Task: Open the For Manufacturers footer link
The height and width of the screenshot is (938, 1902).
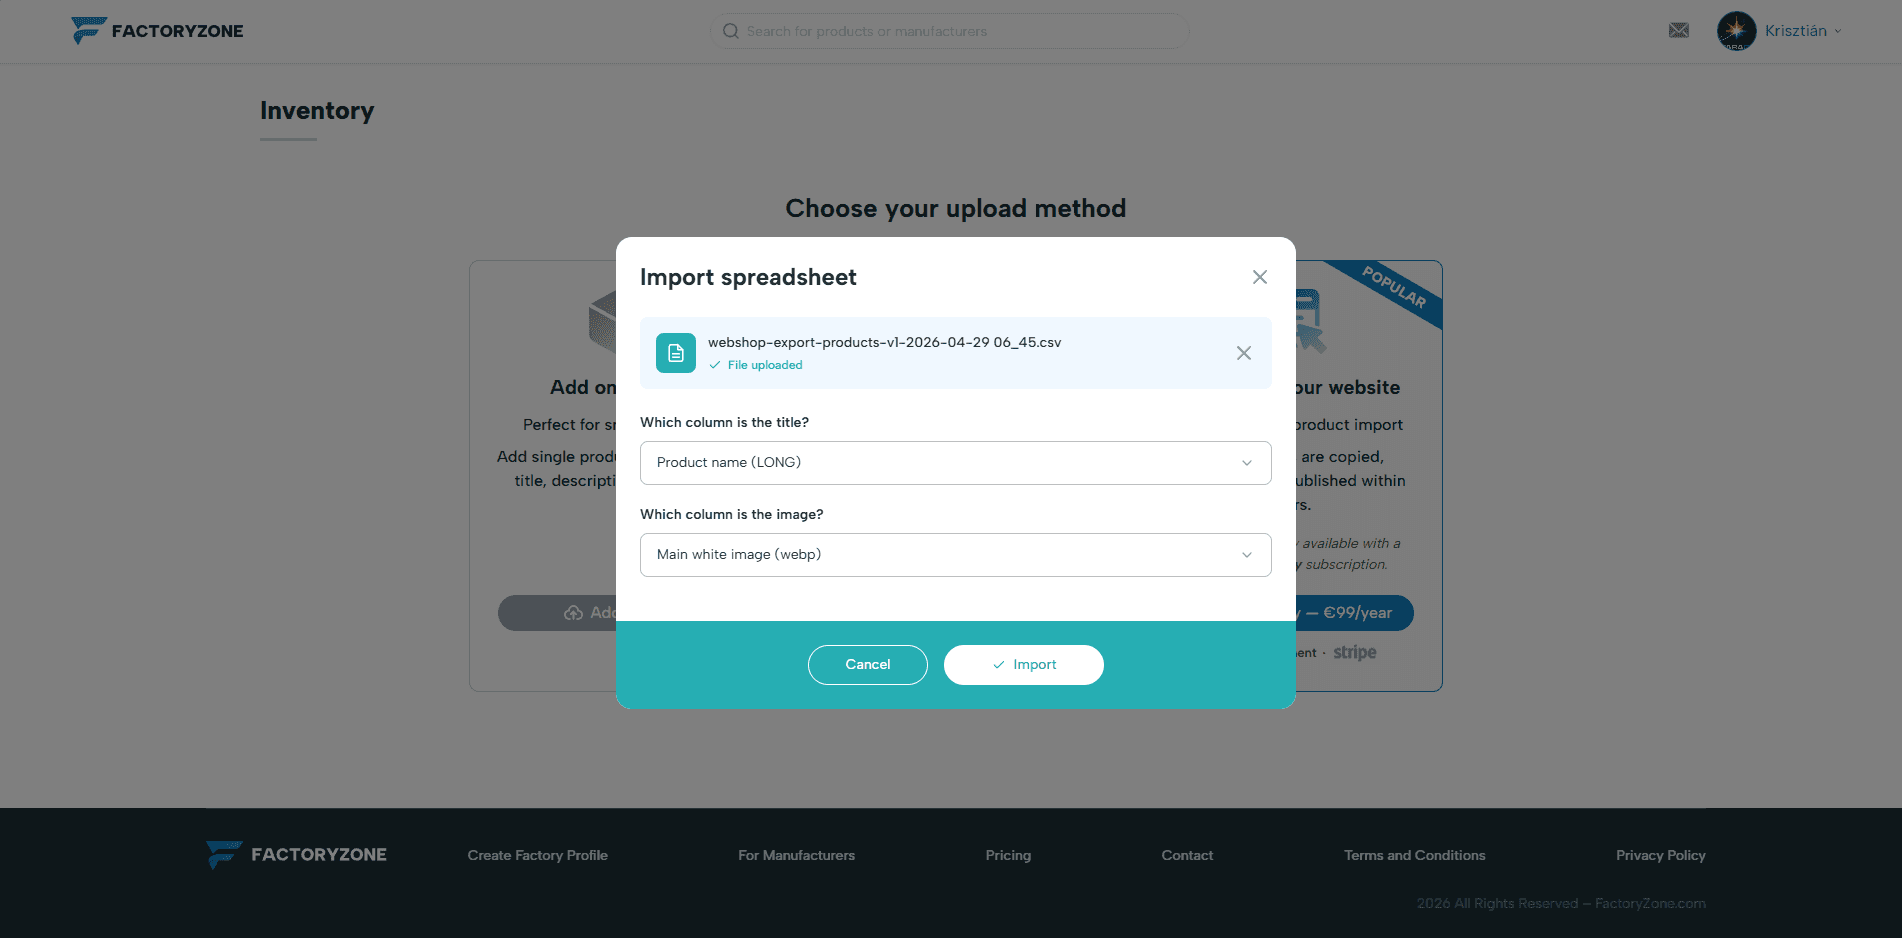Action: 797,855
